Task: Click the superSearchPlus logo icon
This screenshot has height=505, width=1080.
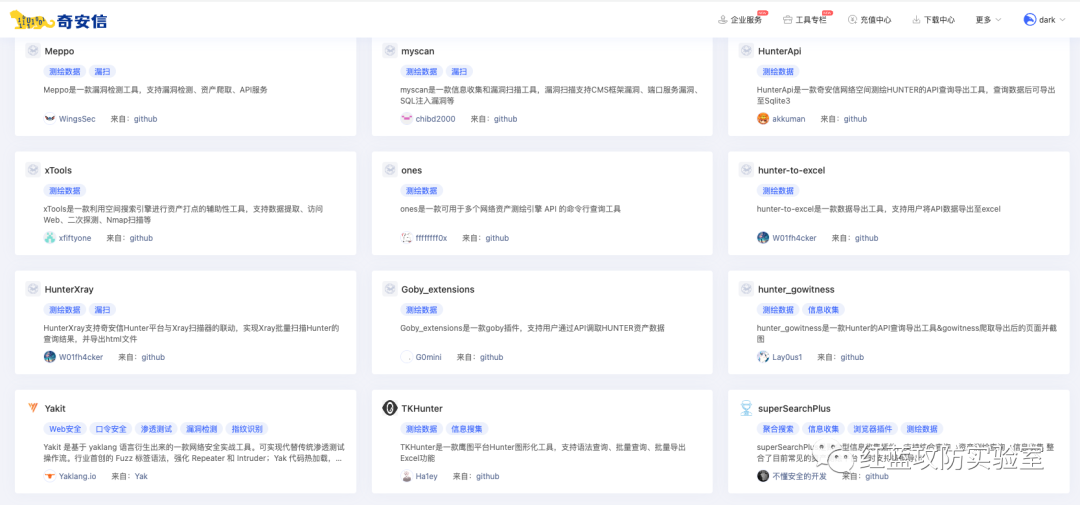Action: point(747,408)
